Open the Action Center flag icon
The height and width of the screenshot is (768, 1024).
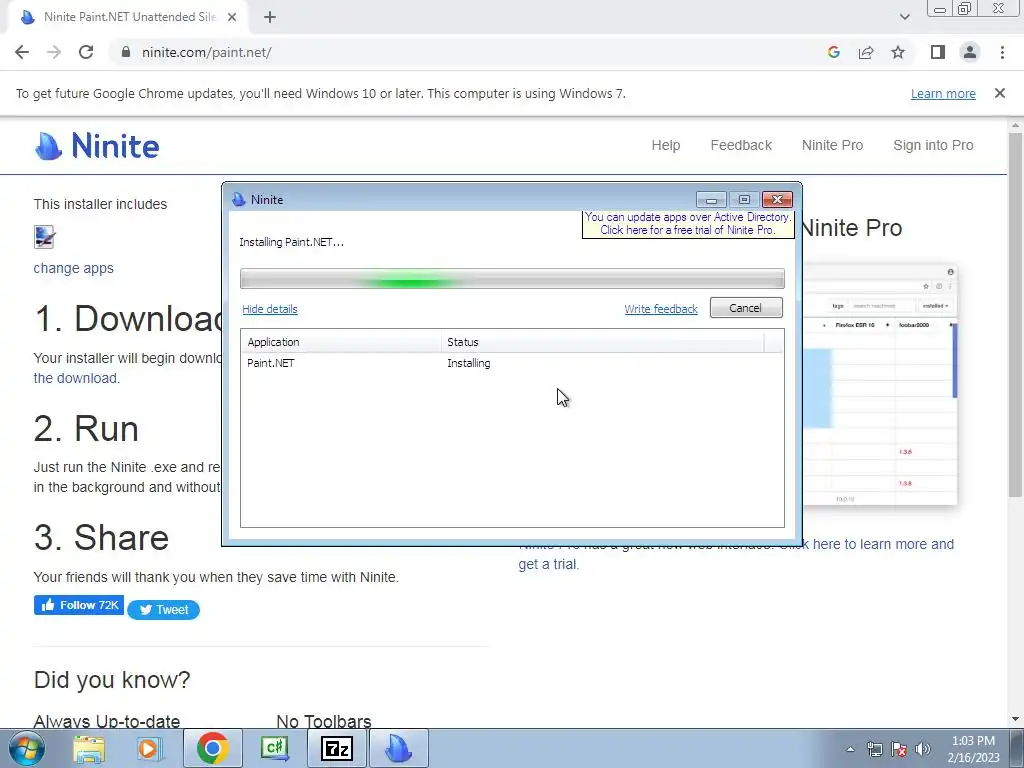coord(899,749)
